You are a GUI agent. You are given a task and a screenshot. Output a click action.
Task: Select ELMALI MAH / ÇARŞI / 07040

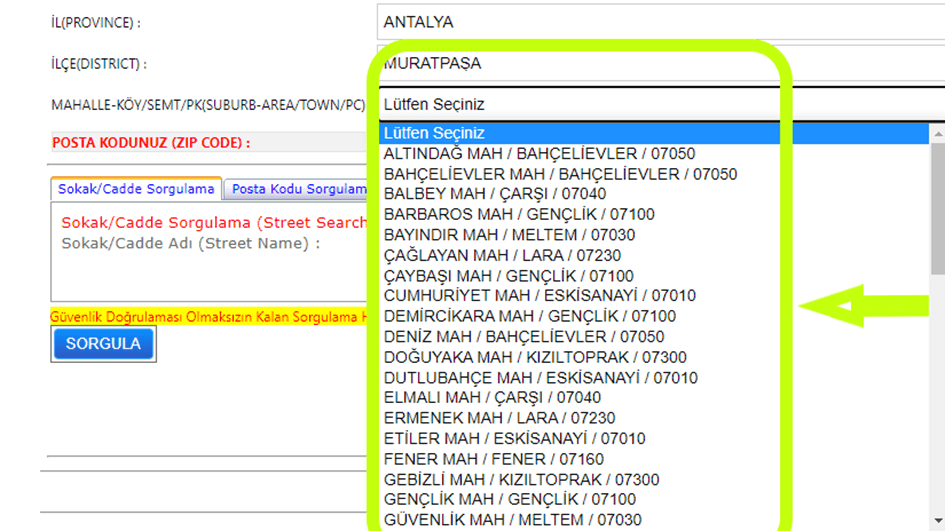click(x=492, y=398)
